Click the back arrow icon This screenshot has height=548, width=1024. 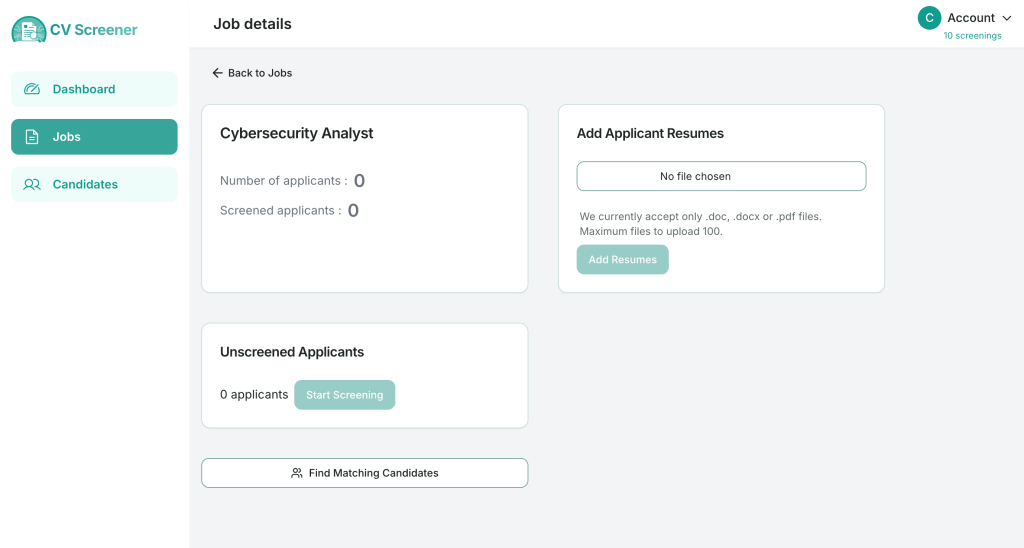pos(217,73)
